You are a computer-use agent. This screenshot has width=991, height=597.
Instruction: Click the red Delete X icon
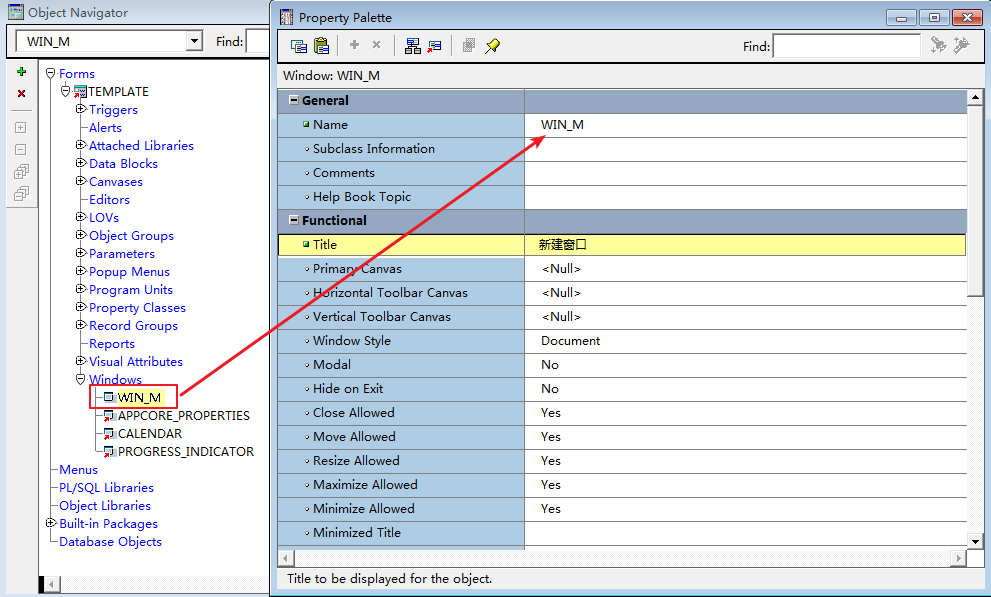[x=21, y=94]
